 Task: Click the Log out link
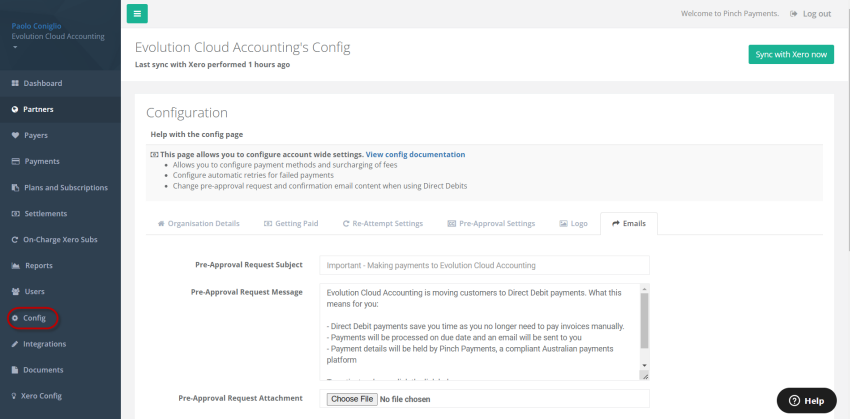810,14
